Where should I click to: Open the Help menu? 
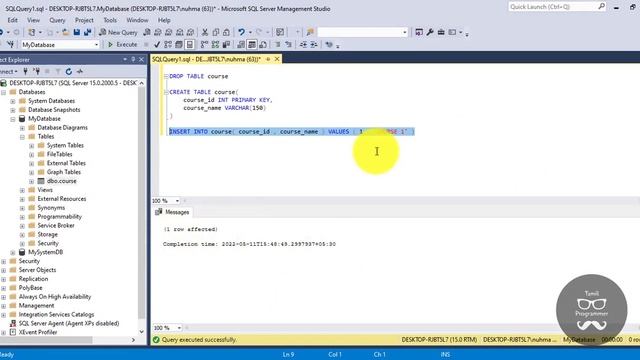[164, 20]
